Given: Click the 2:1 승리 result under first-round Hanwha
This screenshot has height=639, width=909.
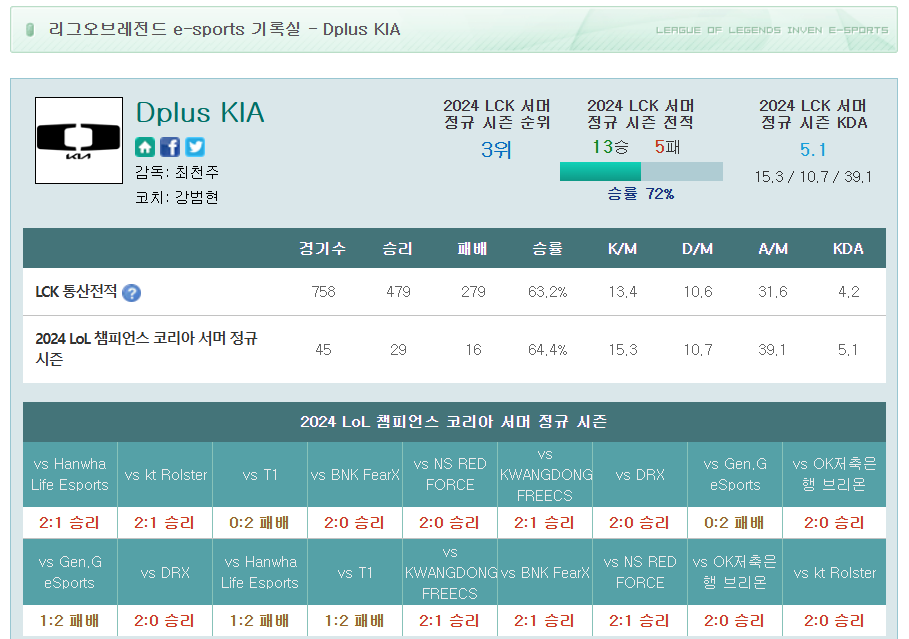Looking at the screenshot, I should click(x=70, y=523).
